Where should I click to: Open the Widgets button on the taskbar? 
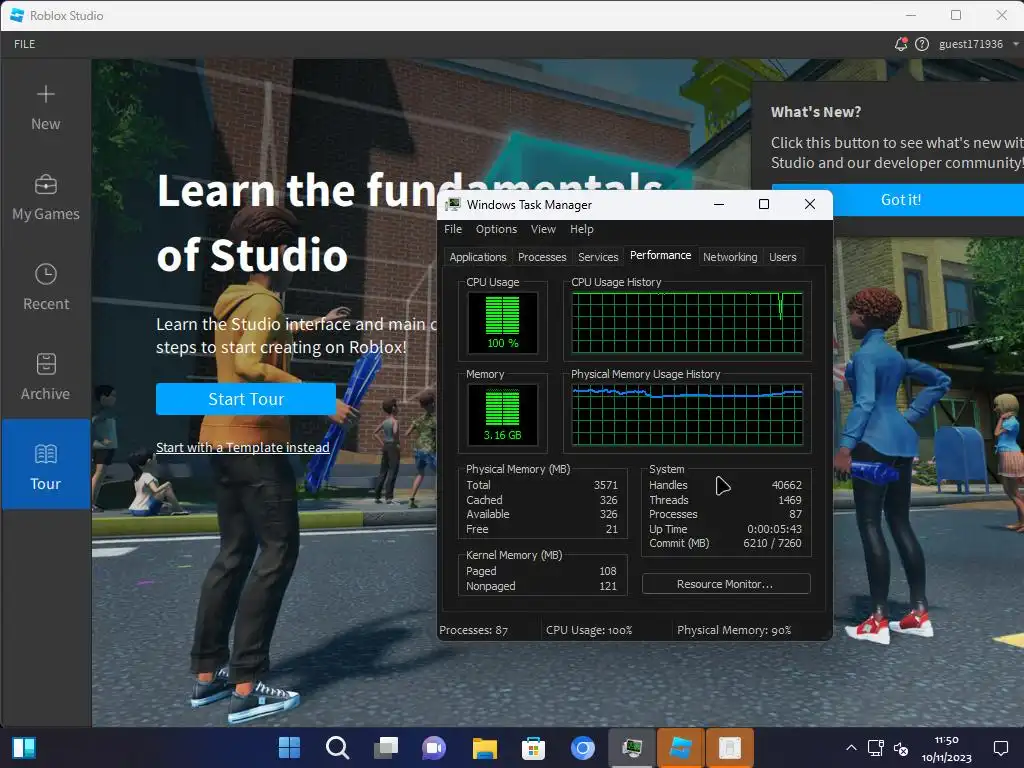pos(24,747)
